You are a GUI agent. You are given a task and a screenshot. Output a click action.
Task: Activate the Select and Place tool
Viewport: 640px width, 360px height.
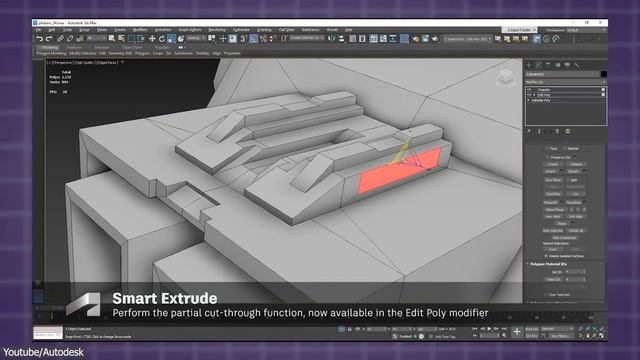click(180, 39)
